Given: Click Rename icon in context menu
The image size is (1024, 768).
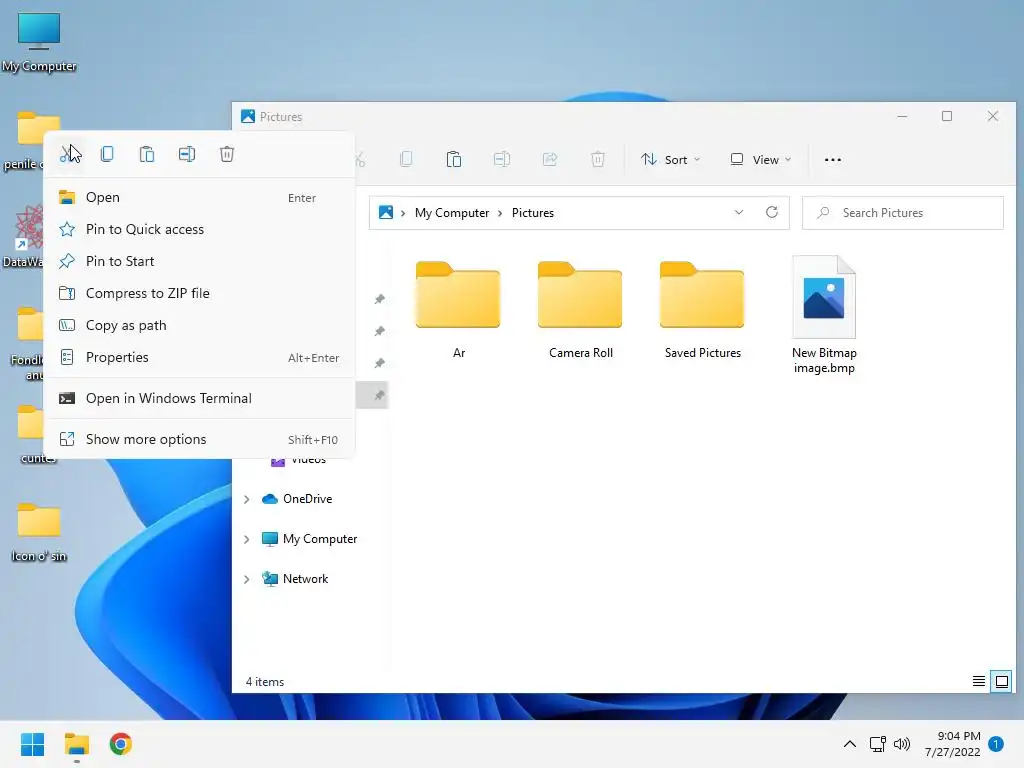Looking at the screenshot, I should click(187, 154).
